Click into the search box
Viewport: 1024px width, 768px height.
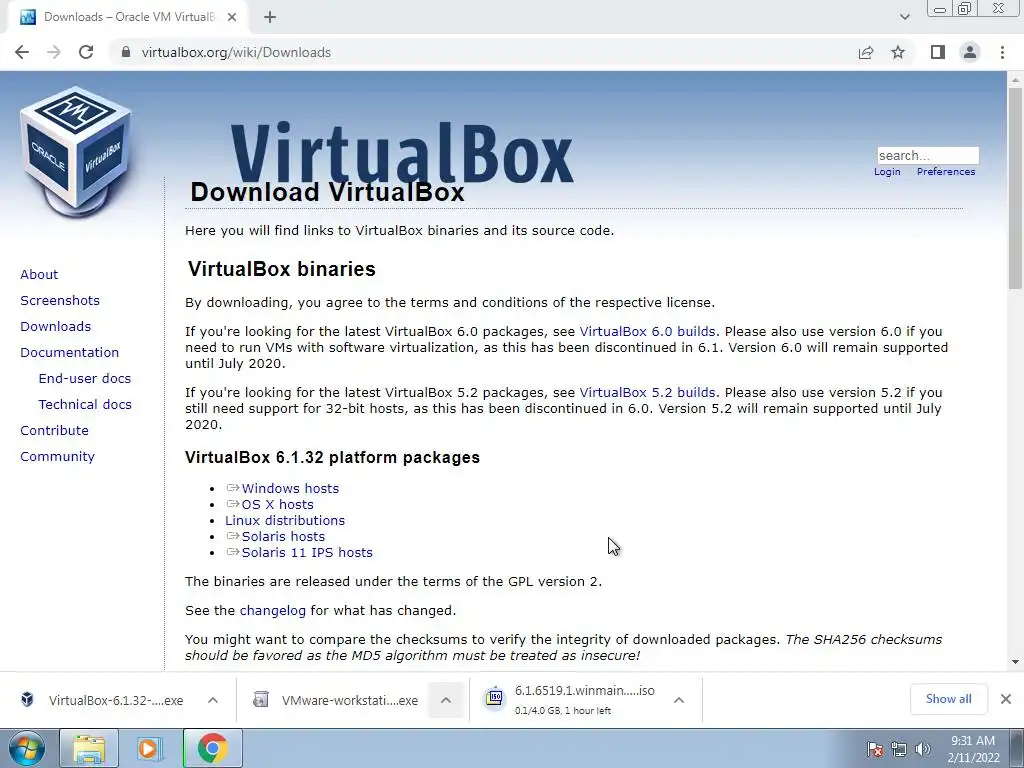[x=927, y=155]
